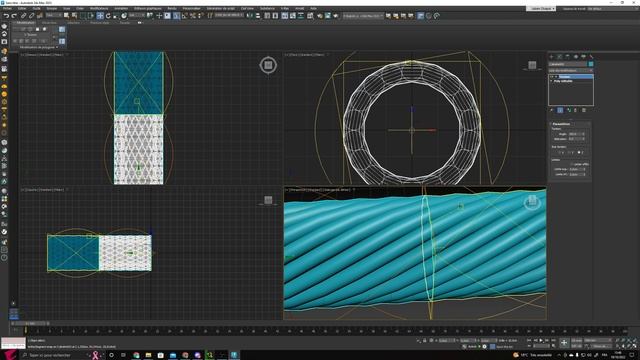
Task: Toggle Percent Snap
Action: click(193, 16)
